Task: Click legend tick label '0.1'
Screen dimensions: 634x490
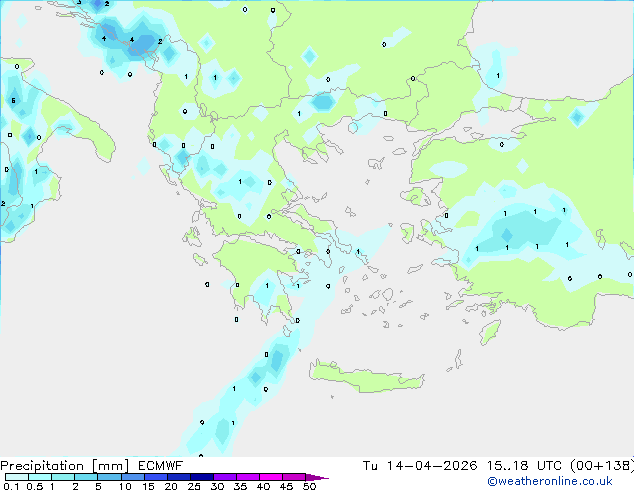Action: 11,486
